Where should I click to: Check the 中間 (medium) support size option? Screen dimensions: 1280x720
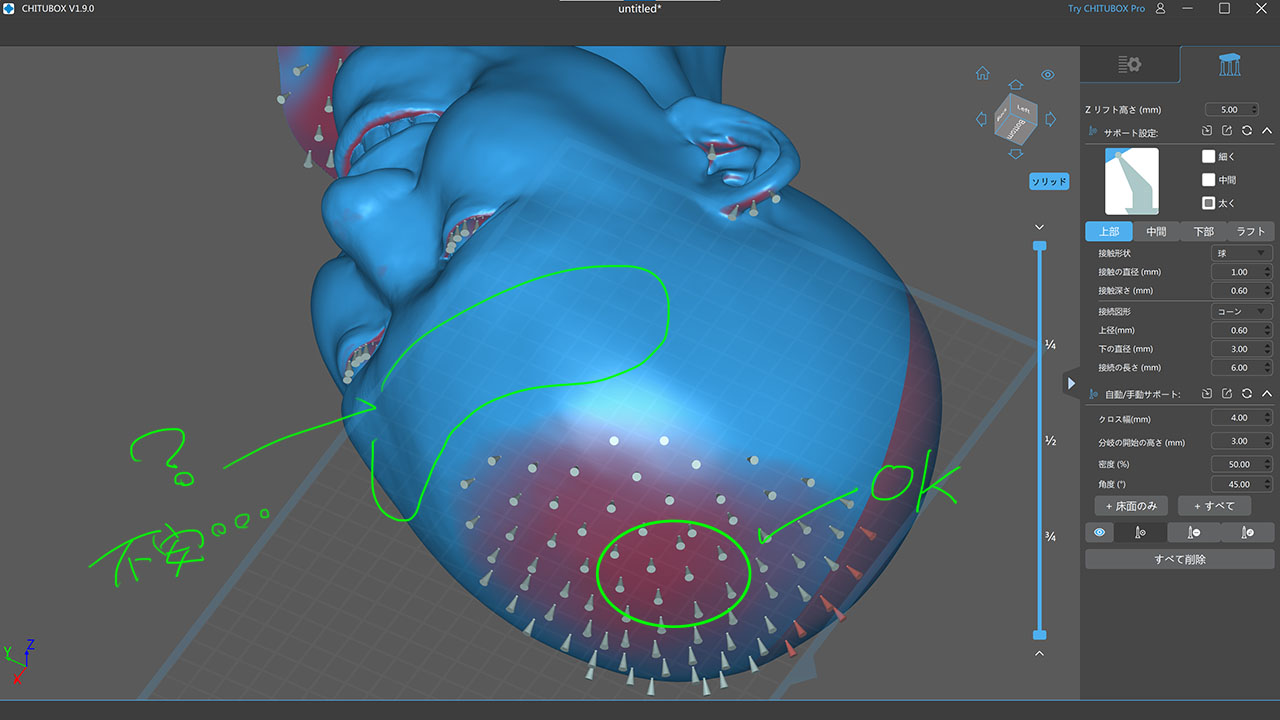point(1208,180)
